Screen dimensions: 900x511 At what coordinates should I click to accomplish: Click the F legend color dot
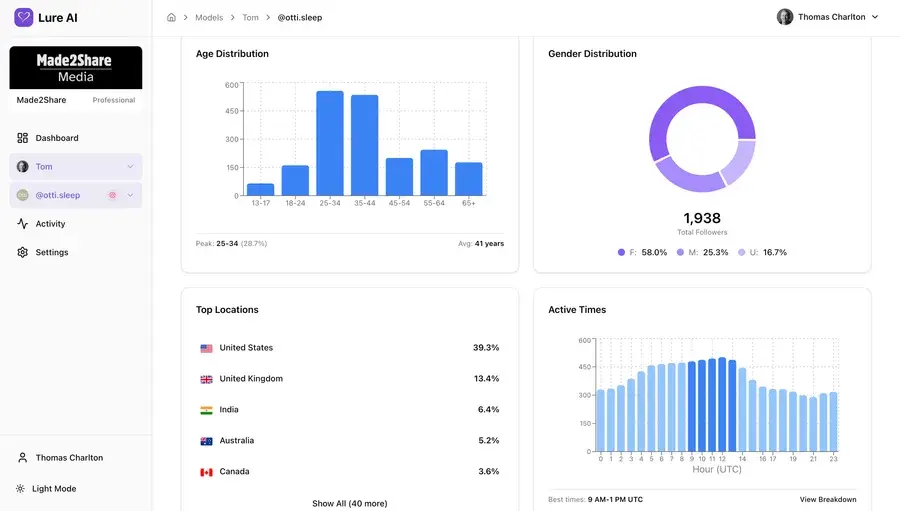pyautogui.click(x=621, y=252)
